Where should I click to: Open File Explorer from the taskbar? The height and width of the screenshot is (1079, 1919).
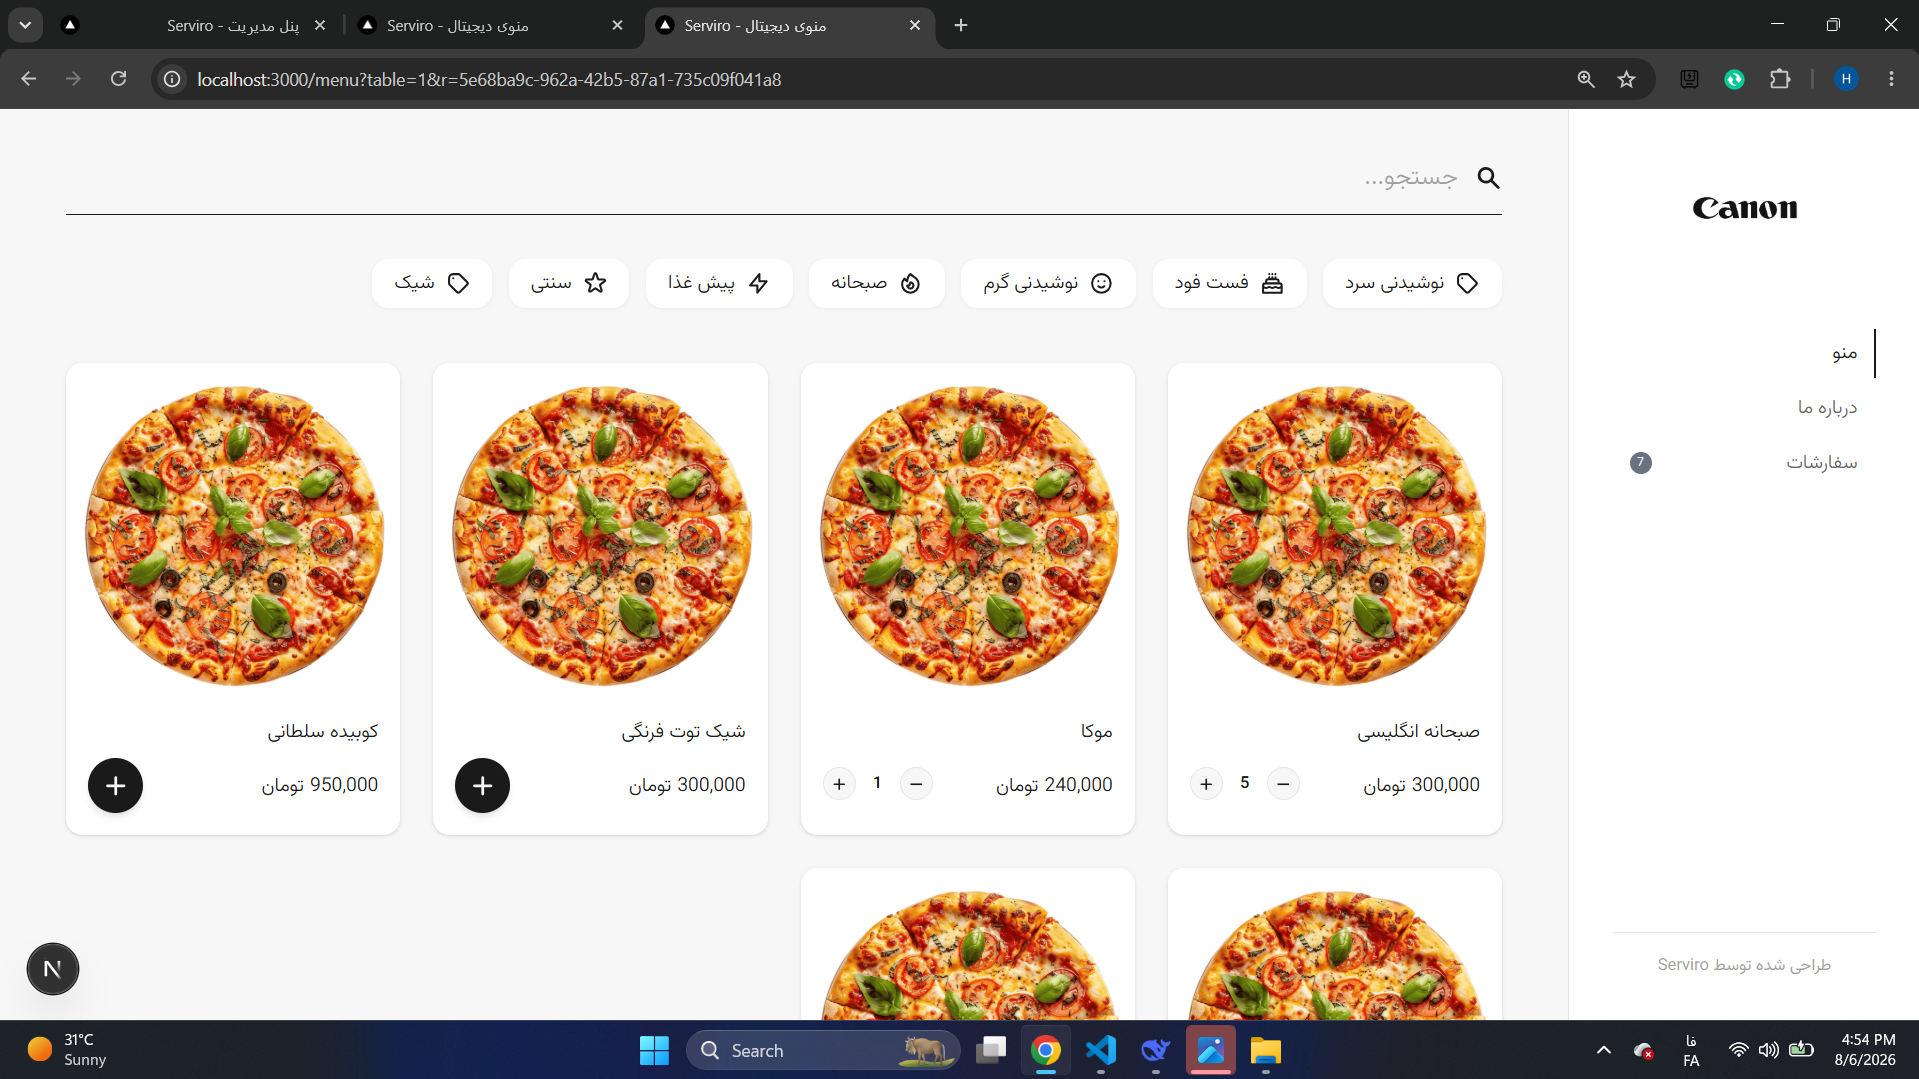tap(1265, 1050)
